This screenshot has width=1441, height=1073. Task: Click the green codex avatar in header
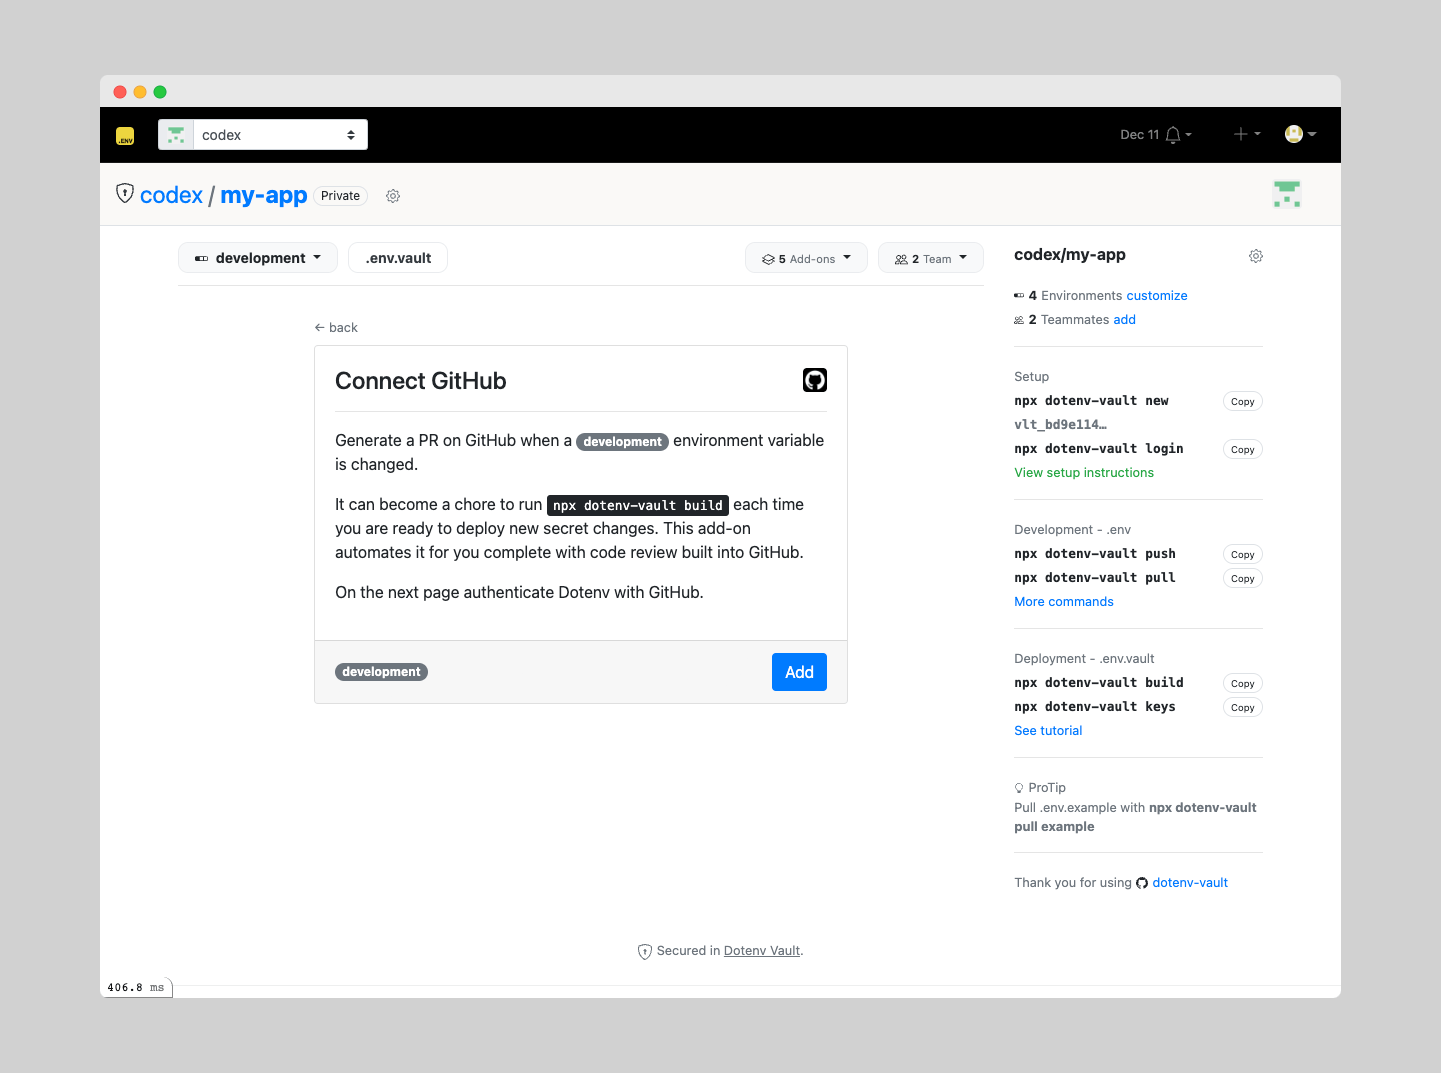pos(1287,194)
